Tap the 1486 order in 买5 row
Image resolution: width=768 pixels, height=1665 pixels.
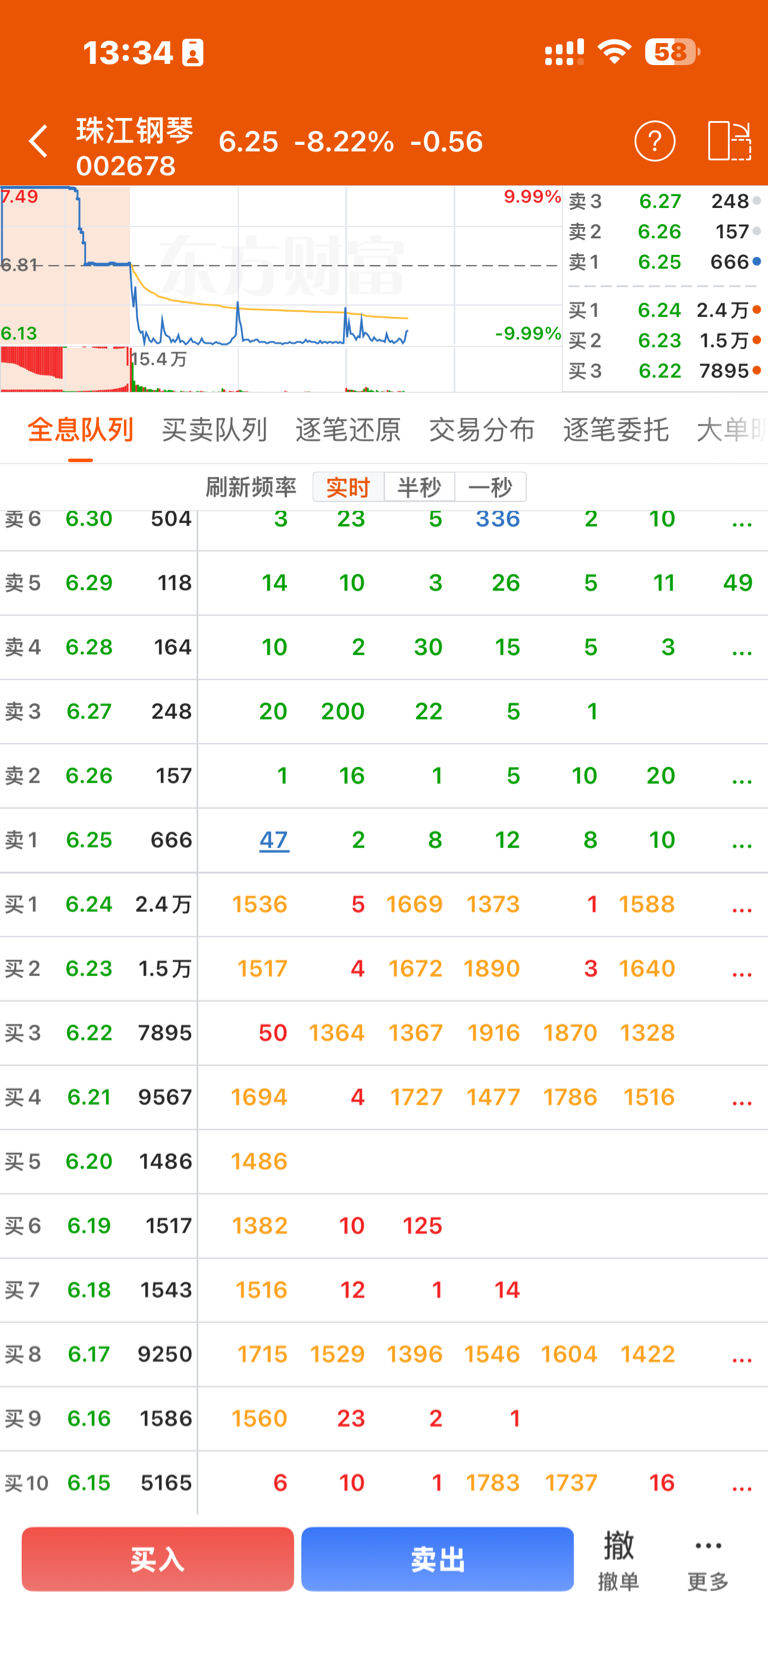pos(260,1161)
